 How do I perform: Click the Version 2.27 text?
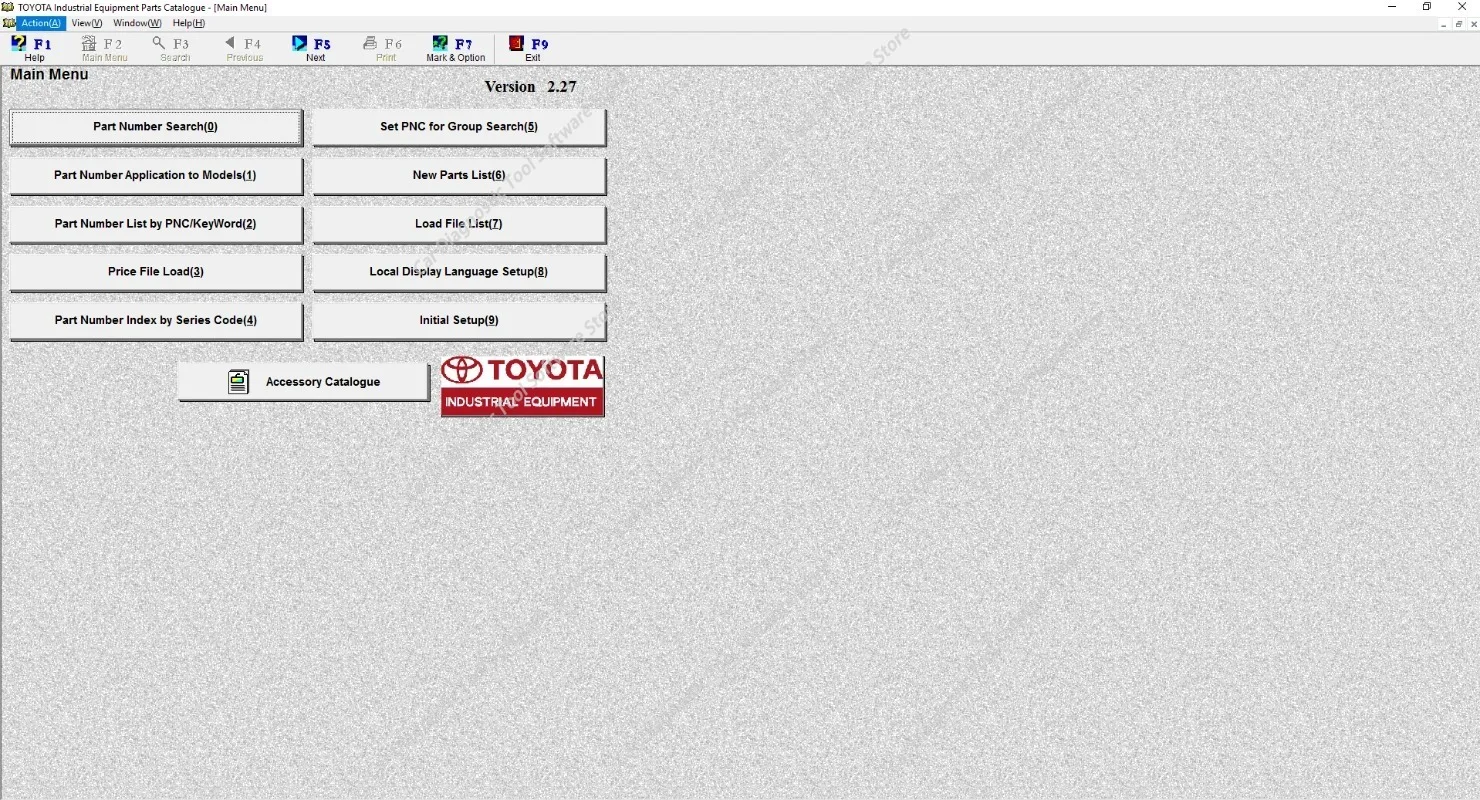[530, 87]
